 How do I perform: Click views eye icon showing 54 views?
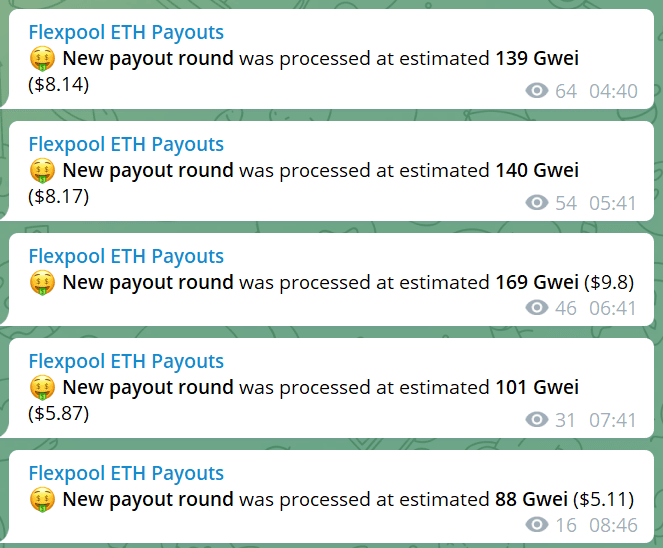pyautogui.click(x=537, y=203)
